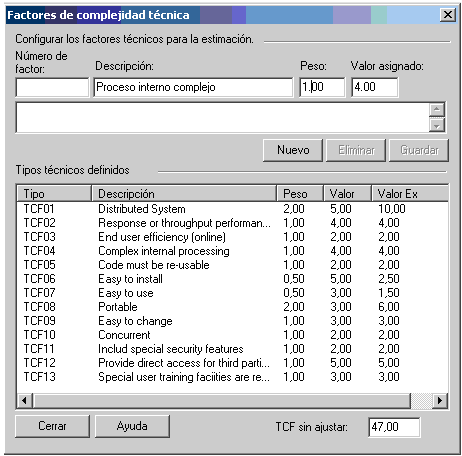Click the list horizontal scrollbar right arrow
Image resolution: width=462 pixels, height=456 pixels.
tap(440, 400)
